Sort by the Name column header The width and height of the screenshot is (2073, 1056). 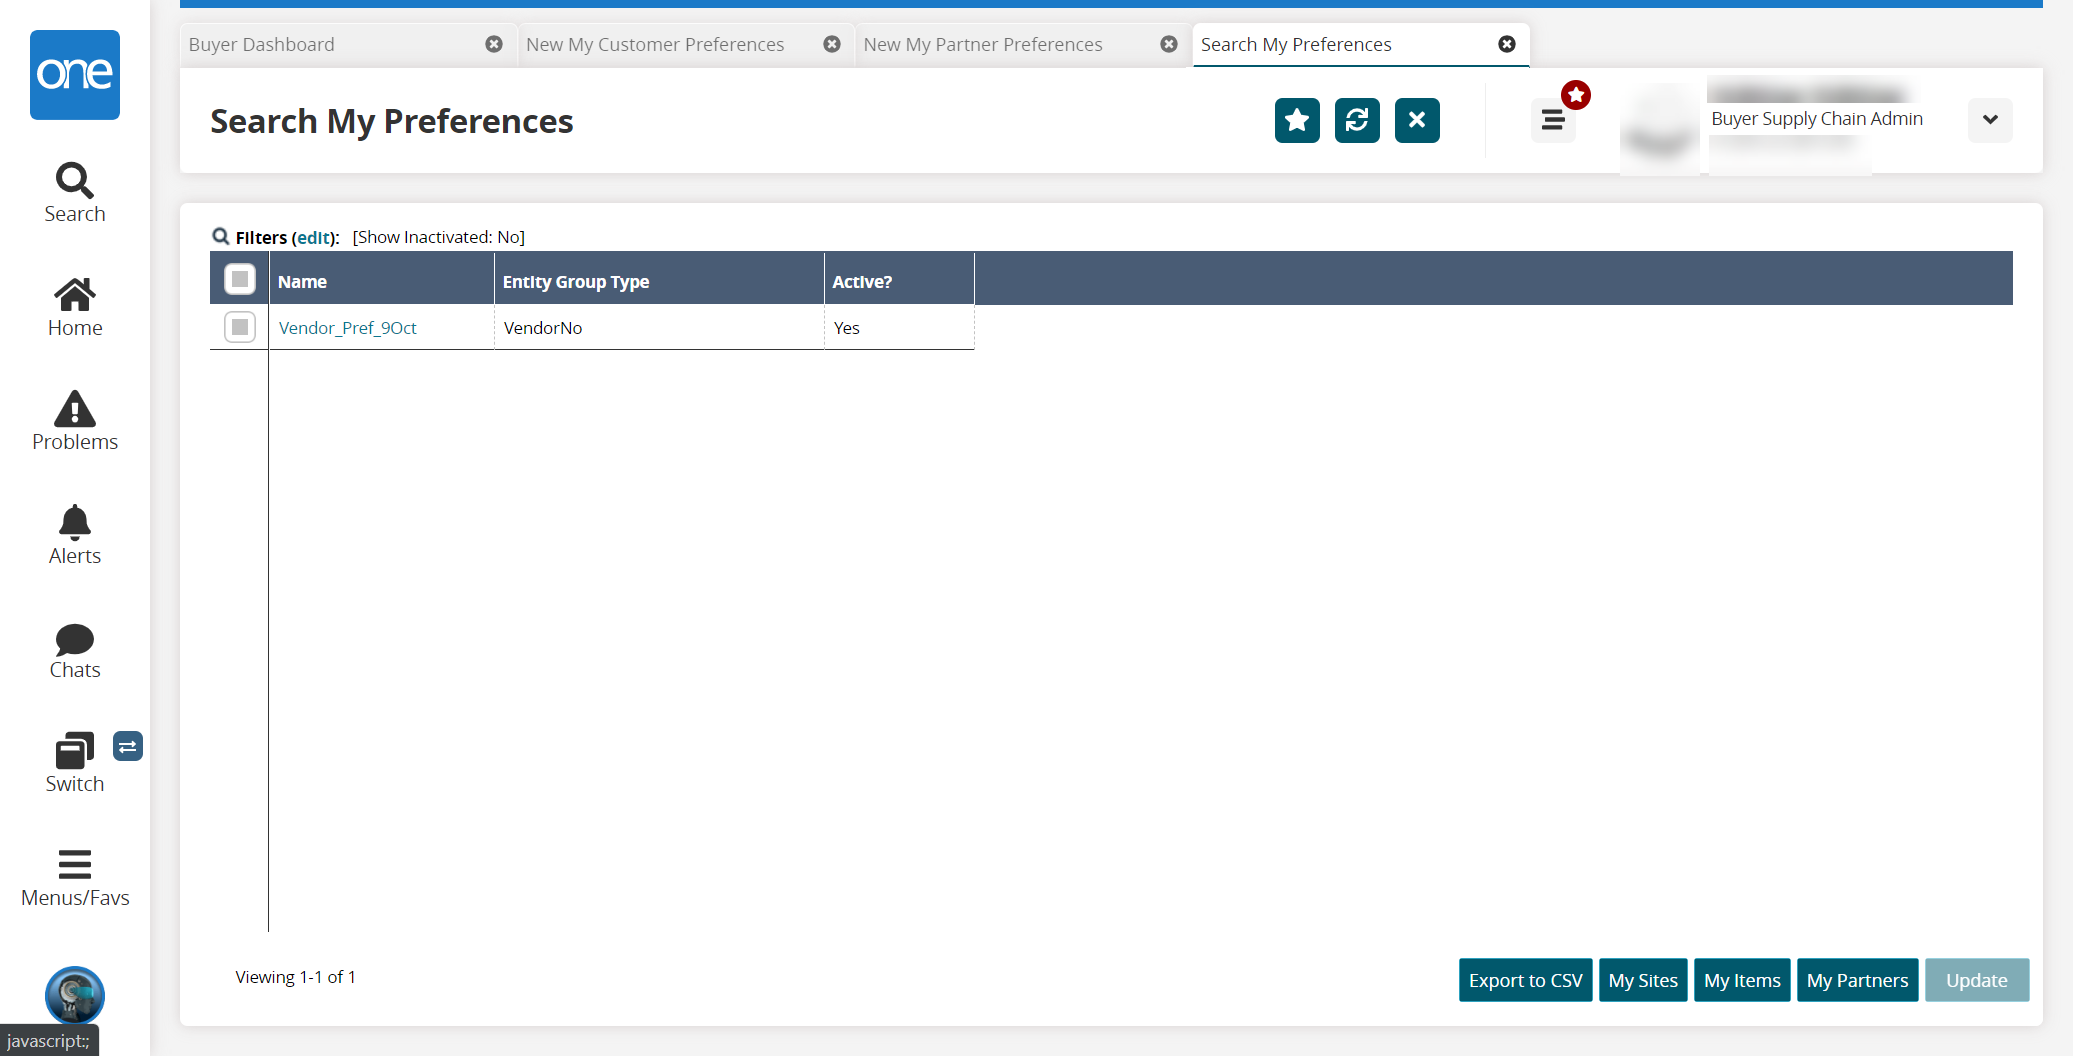pos(382,281)
